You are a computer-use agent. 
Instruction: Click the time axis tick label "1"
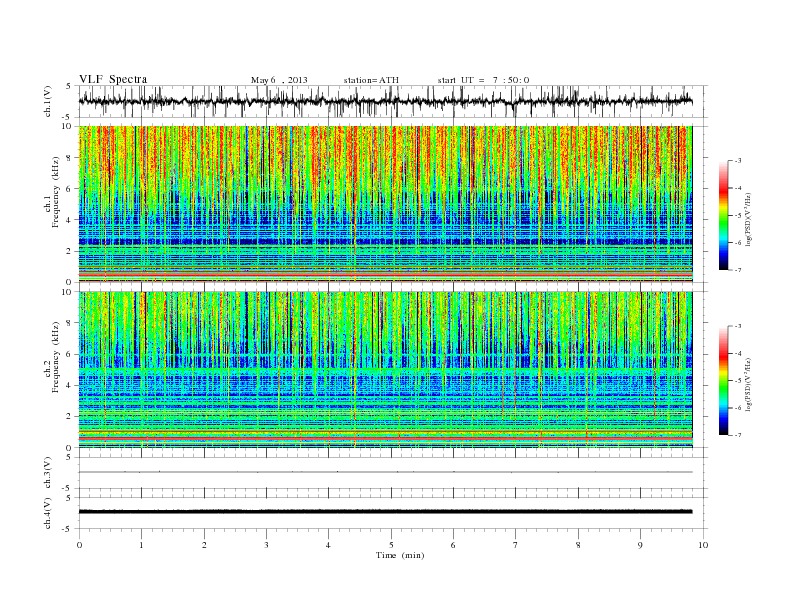point(141,545)
